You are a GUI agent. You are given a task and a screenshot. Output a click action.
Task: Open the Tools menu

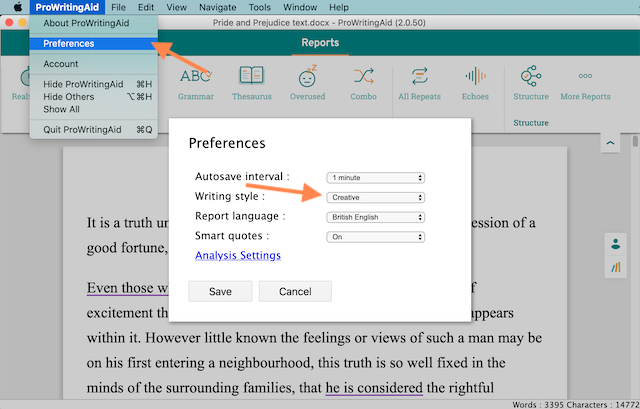260,7
